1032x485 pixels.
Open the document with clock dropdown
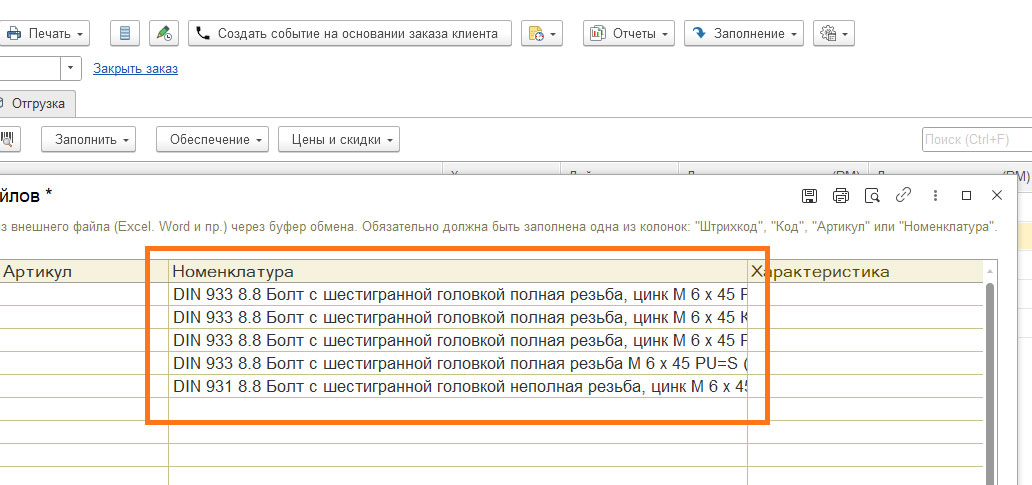[542, 33]
